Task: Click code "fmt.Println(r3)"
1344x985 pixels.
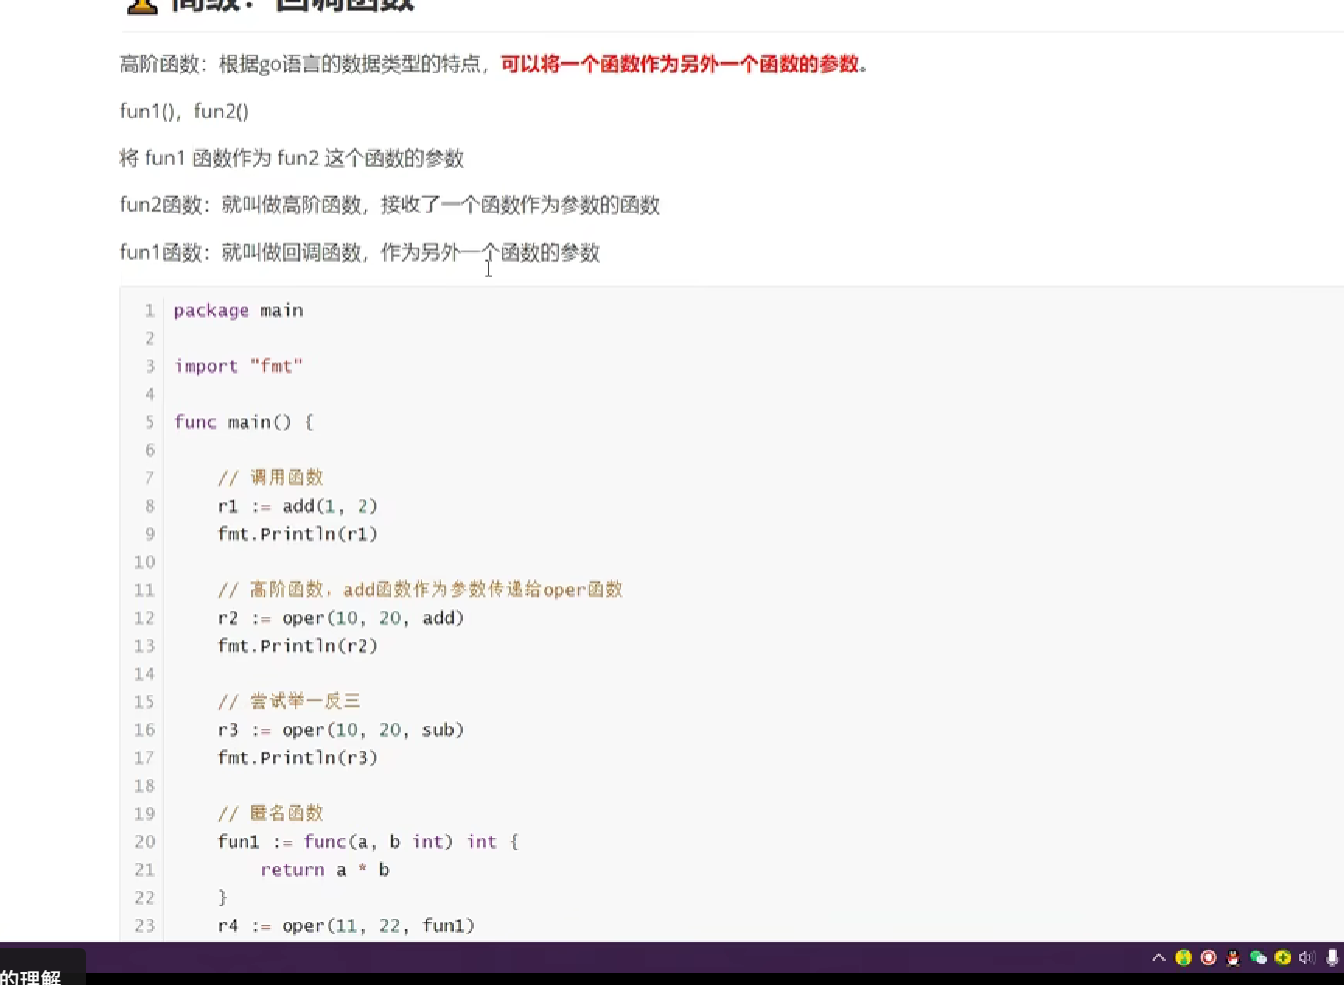Action: point(298,758)
